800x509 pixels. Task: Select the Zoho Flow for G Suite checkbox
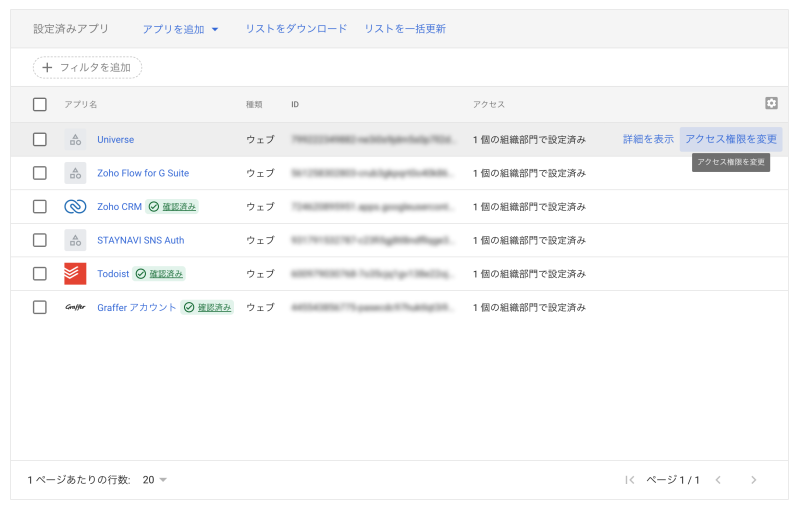[x=39, y=173]
